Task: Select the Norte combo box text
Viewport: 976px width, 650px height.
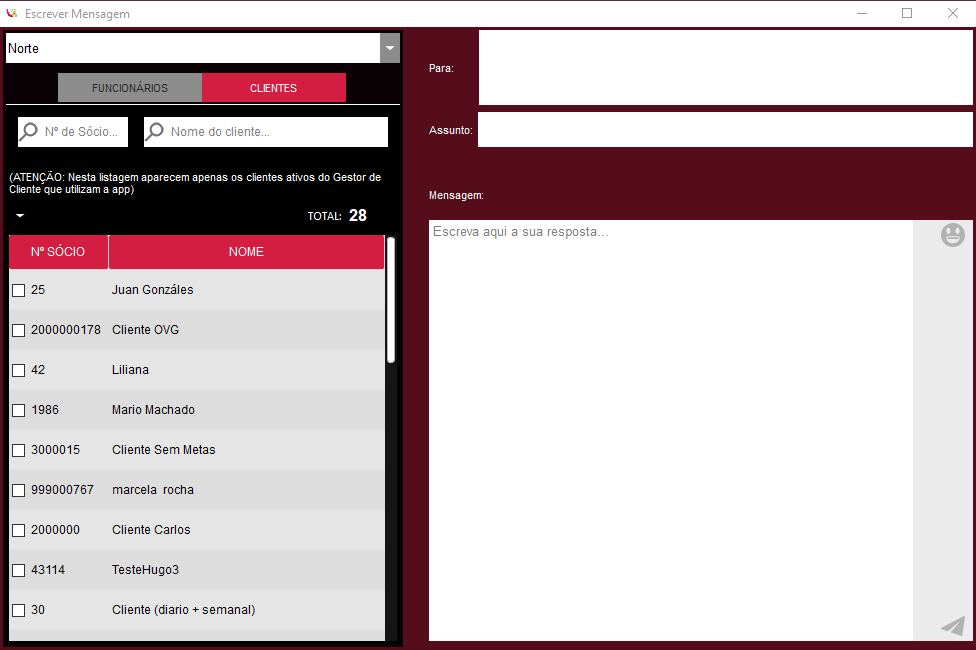Action: (23, 49)
